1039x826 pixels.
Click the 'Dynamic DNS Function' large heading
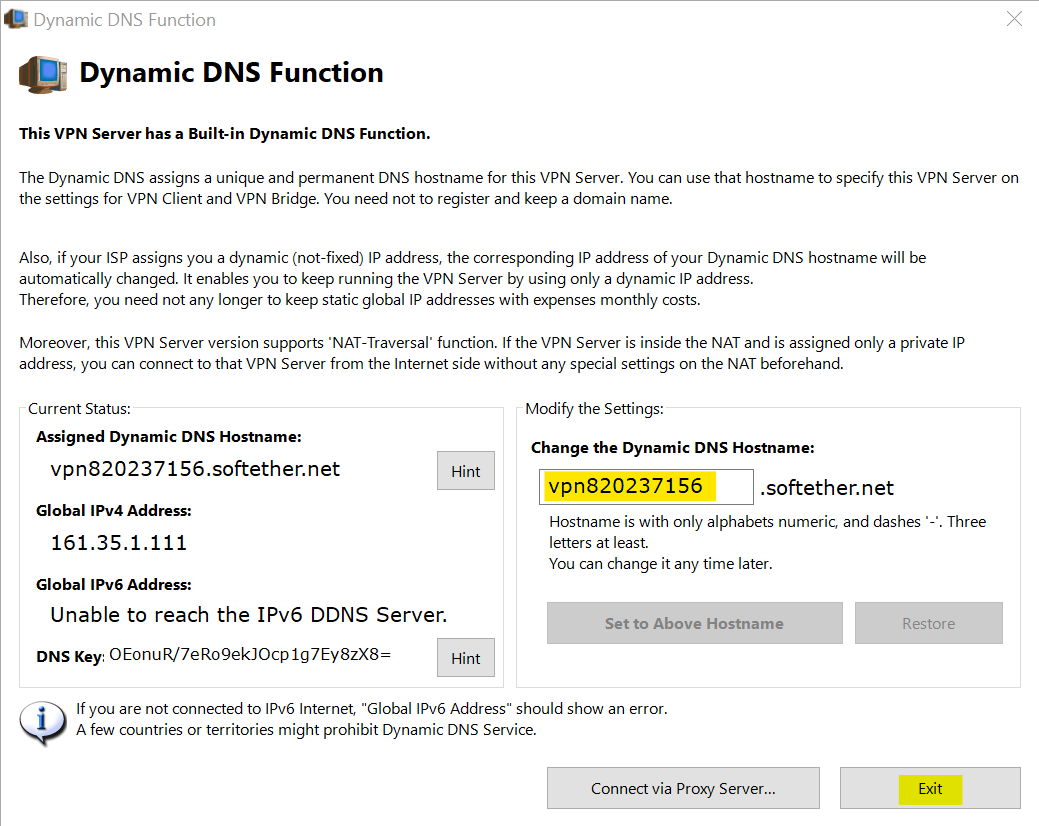pos(231,73)
